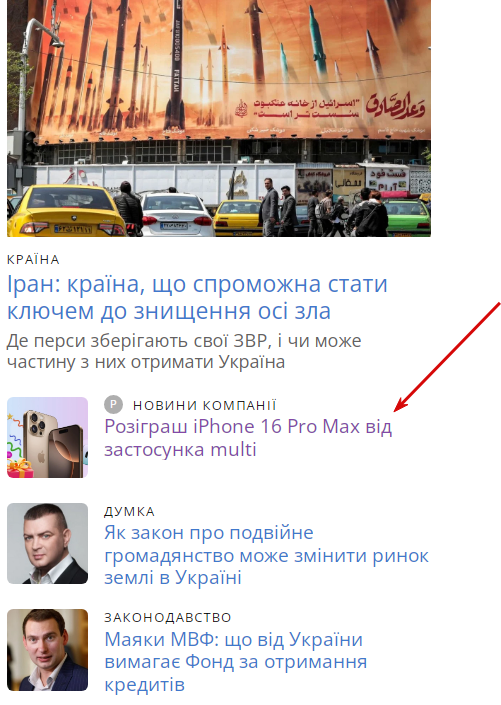Select the ЗАКОНОДАВСТВО category label
Viewport: 501px width, 705px height.
[x=168, y=617]
